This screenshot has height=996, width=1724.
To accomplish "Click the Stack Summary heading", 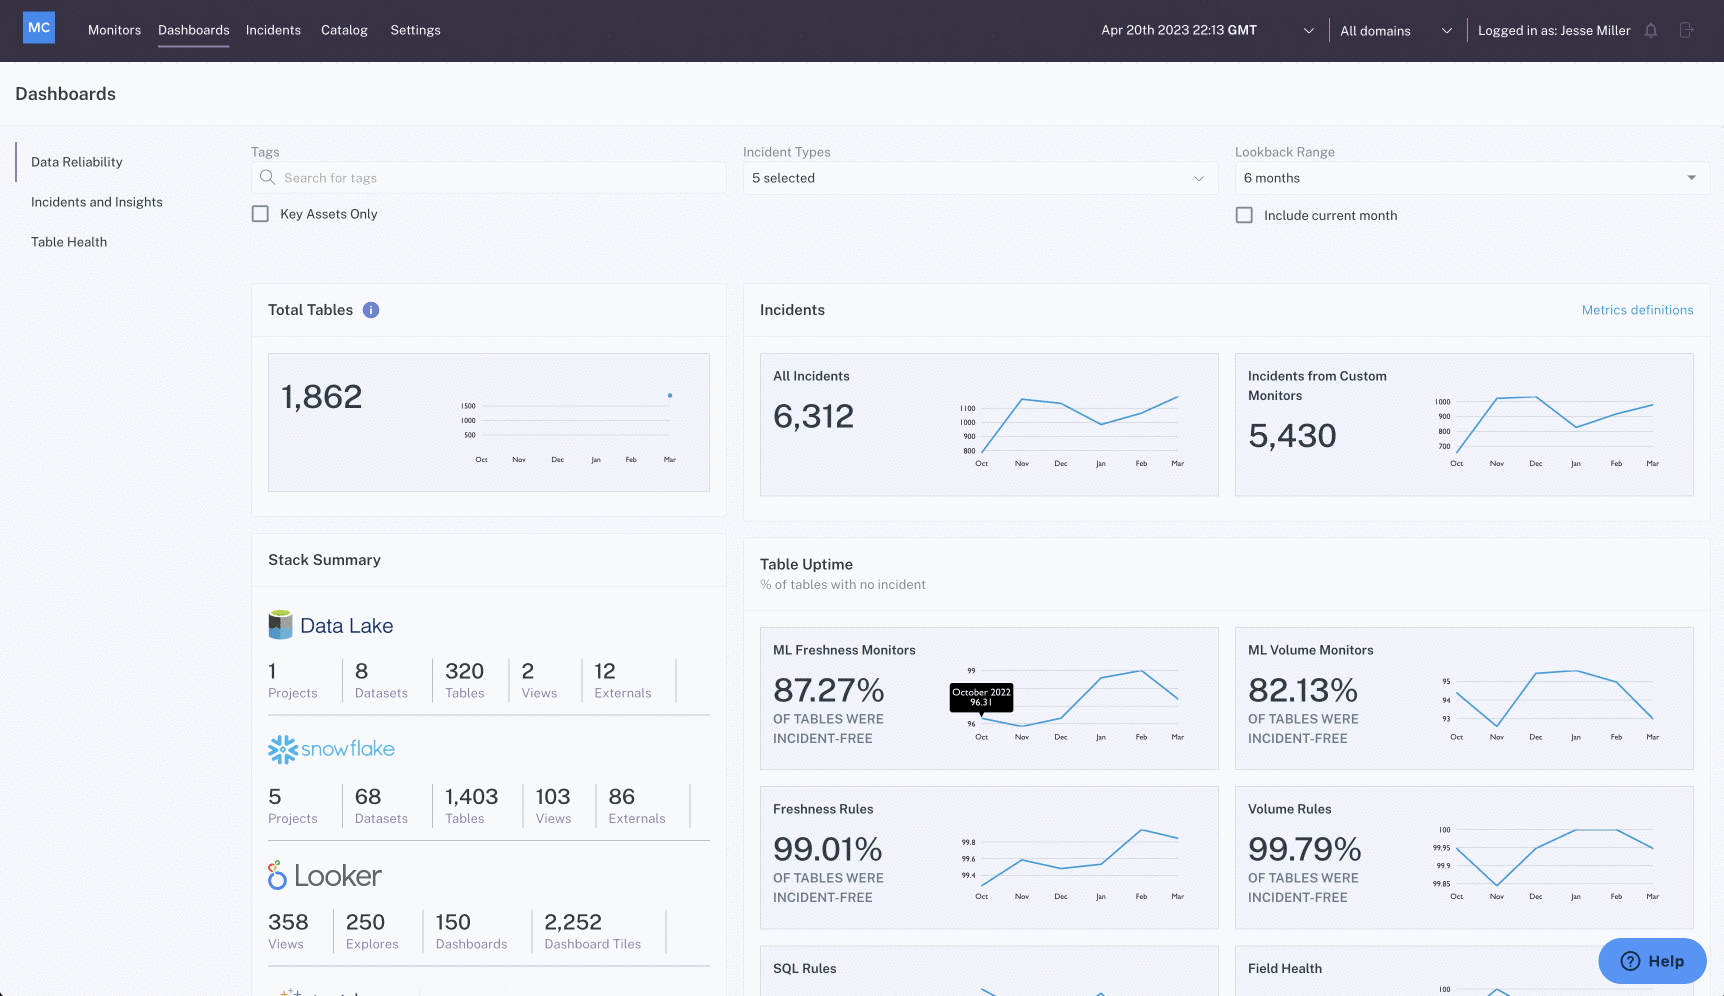I will click(324, 560).
